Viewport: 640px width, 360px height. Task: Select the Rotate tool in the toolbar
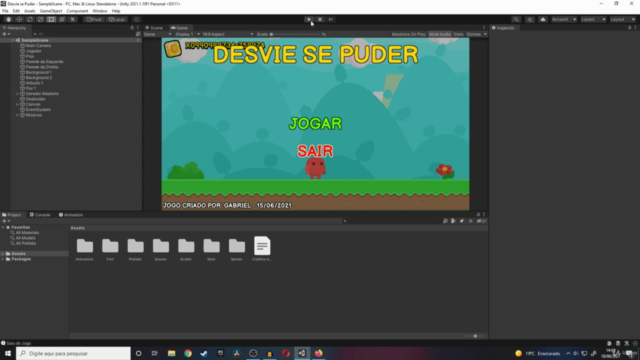[x=29, y=20]
